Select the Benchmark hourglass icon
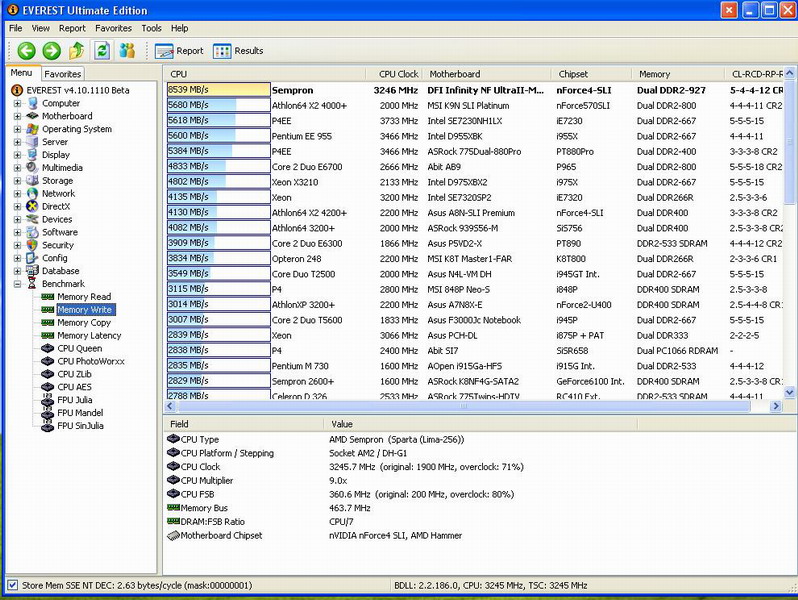Viewport: 798px width, 600px height. click(33, 283)
